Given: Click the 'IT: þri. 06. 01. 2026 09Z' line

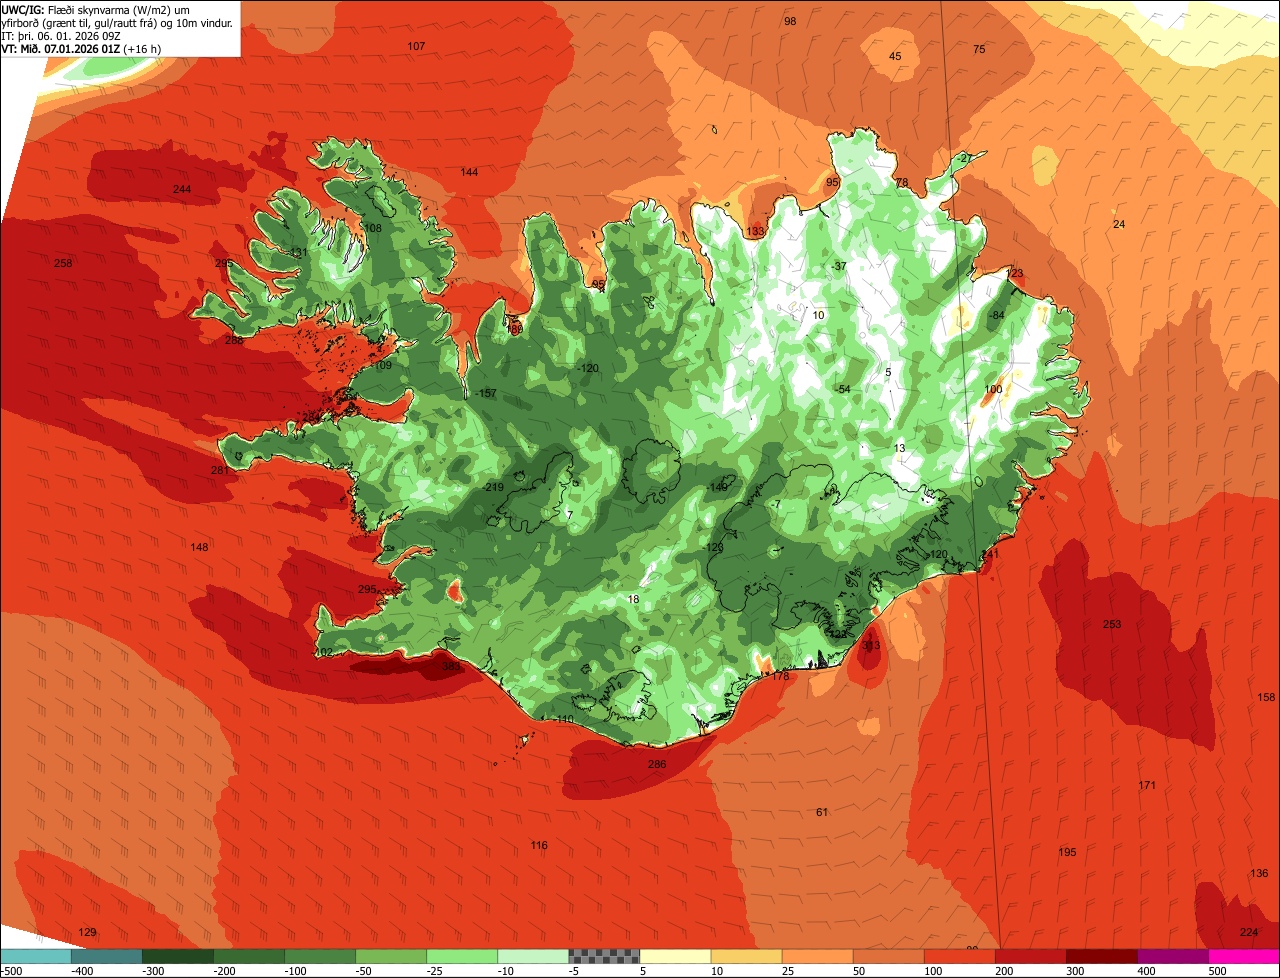Looking at the screenshot, I should click(63, 36).
